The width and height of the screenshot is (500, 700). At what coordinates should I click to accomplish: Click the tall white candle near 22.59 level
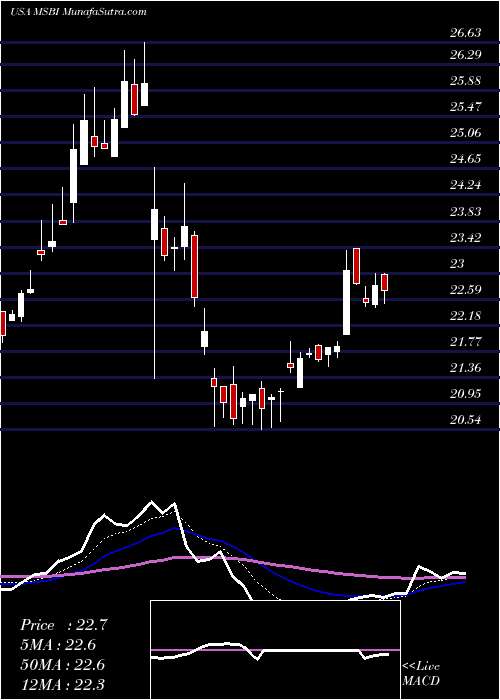point(346,302)
